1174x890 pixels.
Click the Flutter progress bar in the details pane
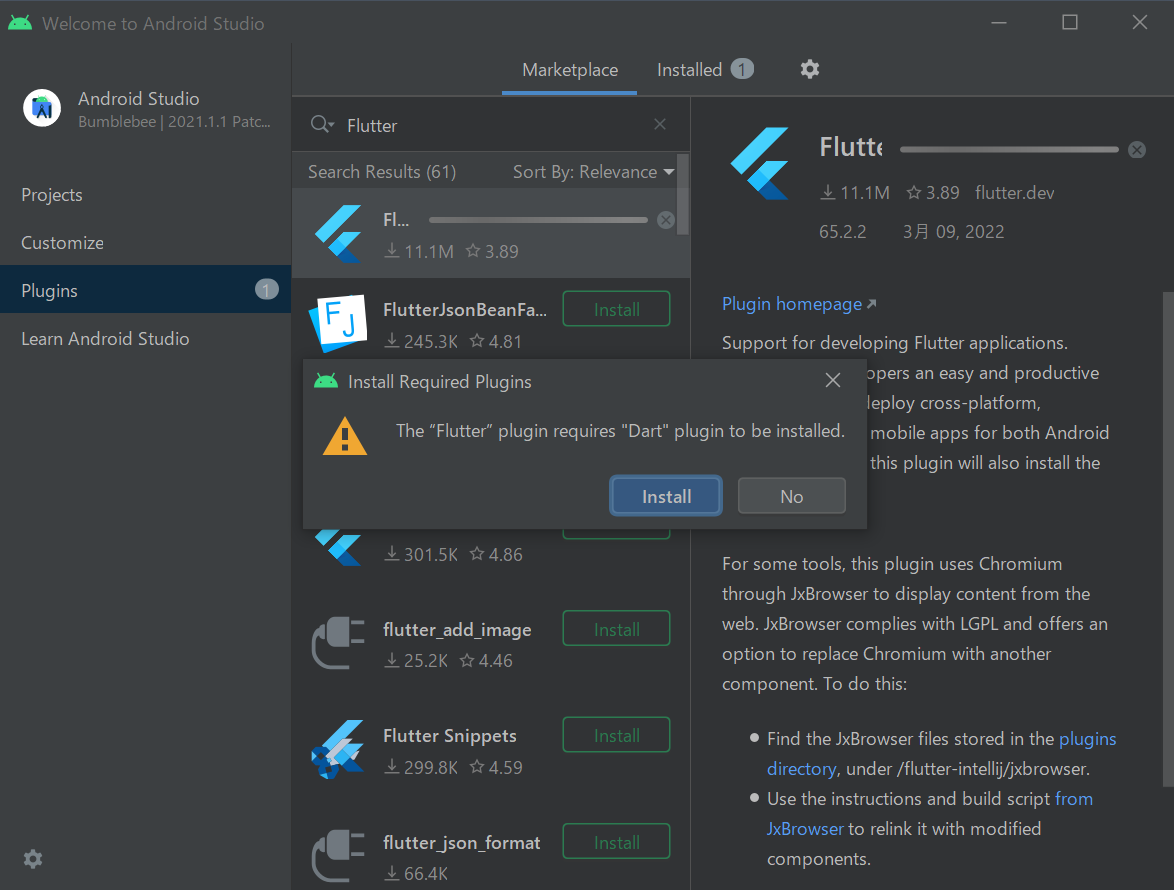(x=1009, y=150)
